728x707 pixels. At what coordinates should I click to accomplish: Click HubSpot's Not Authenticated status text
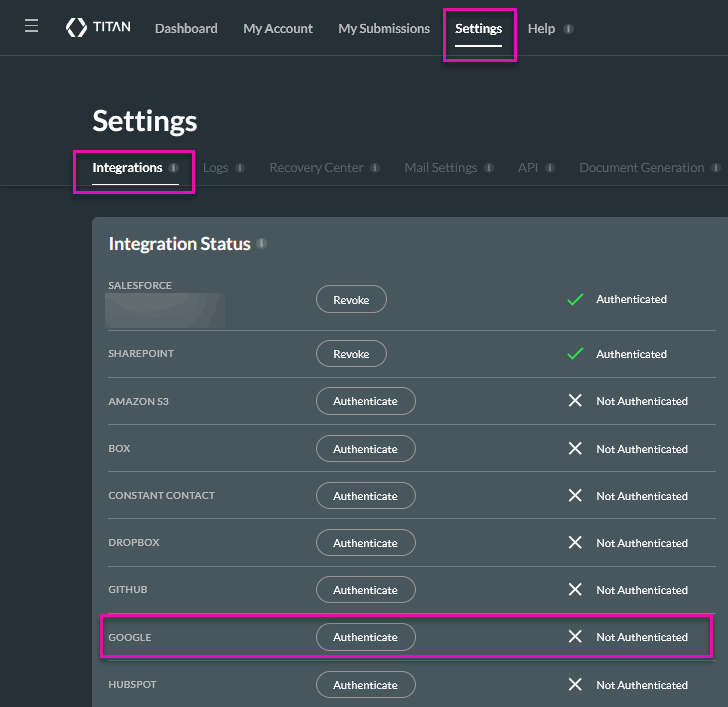pos(642,685)
